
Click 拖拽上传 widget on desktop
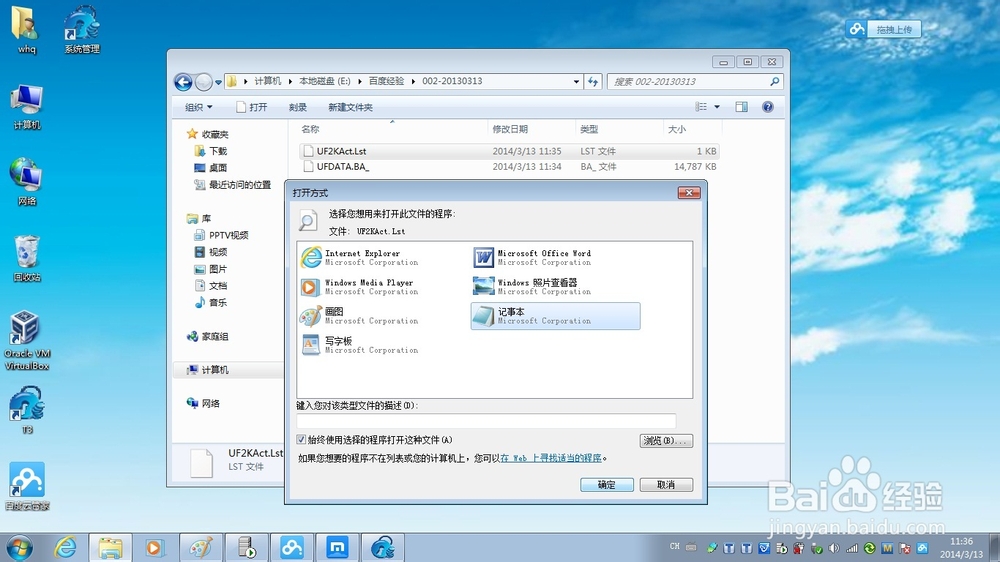pyautogui.click(x=884, y=29)
